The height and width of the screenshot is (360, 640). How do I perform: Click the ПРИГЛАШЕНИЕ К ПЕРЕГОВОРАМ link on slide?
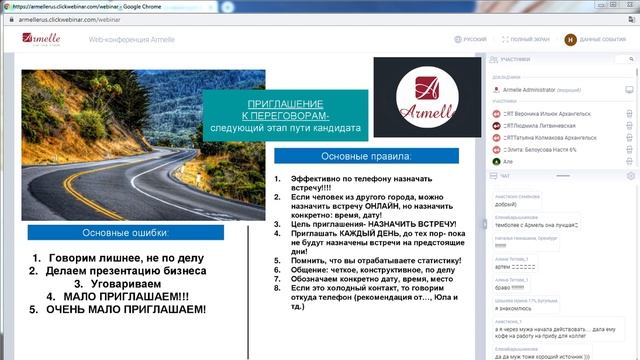pos(285,110)
